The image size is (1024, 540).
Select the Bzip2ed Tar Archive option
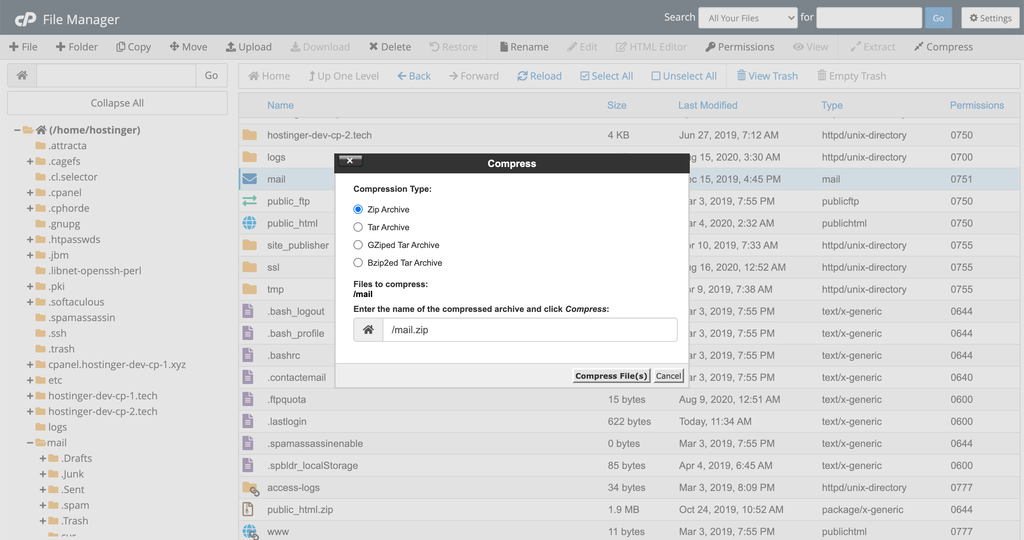pyautogui.click(x=358, y=262)
